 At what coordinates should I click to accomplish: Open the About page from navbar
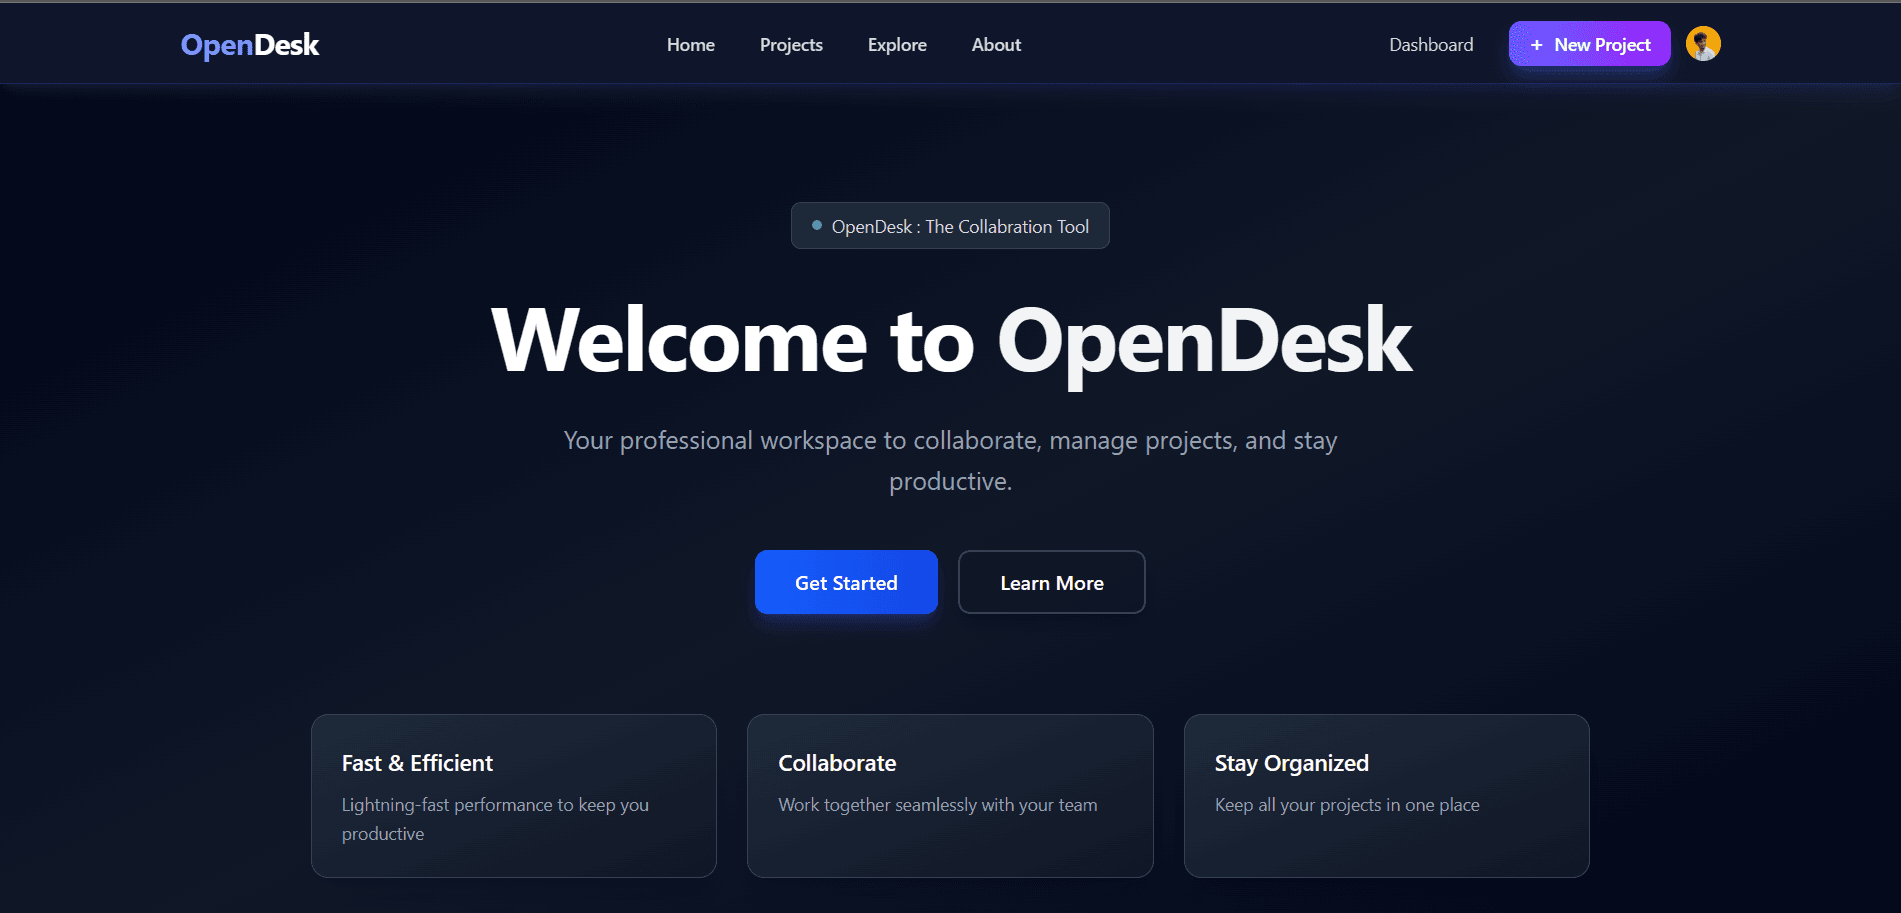tap(995, 44)
